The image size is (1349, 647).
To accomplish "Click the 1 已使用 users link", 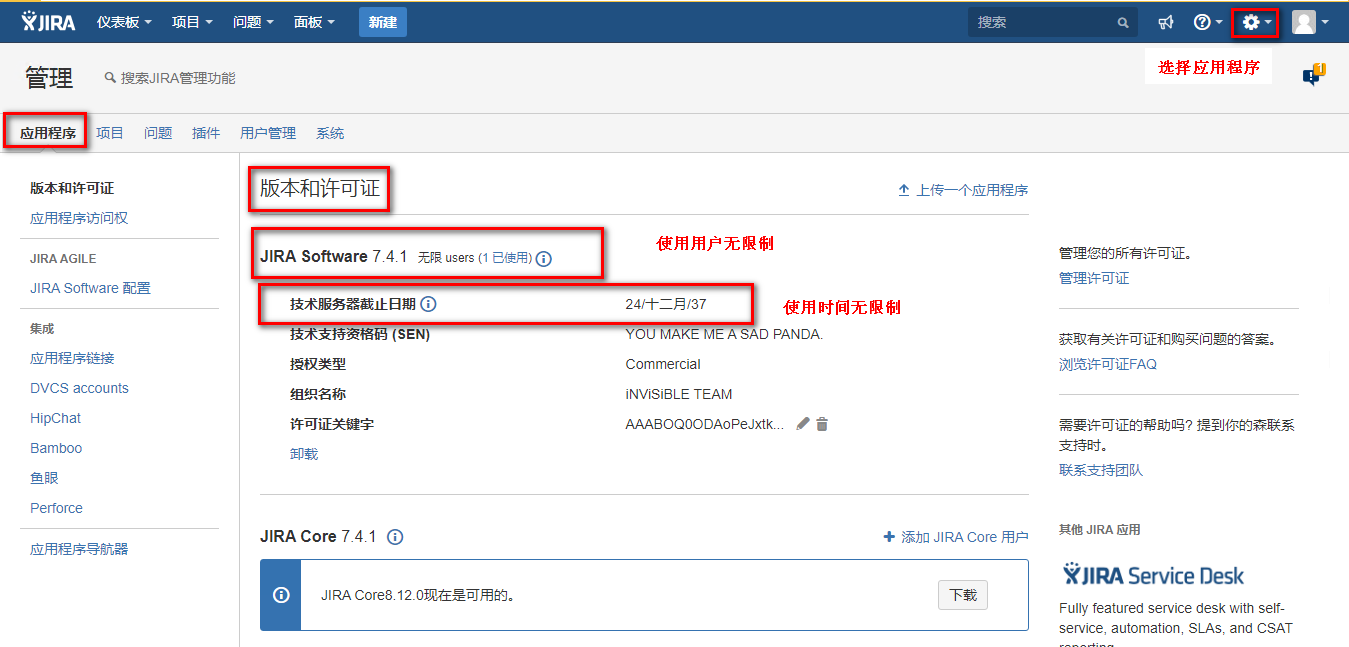I will (x=506, y=258).
